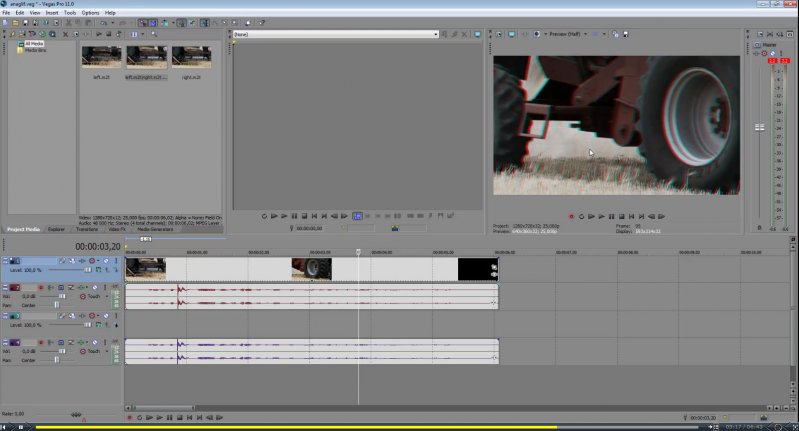
Task: Switch to the Video FX tab
Action: click(x=117, y=229)
